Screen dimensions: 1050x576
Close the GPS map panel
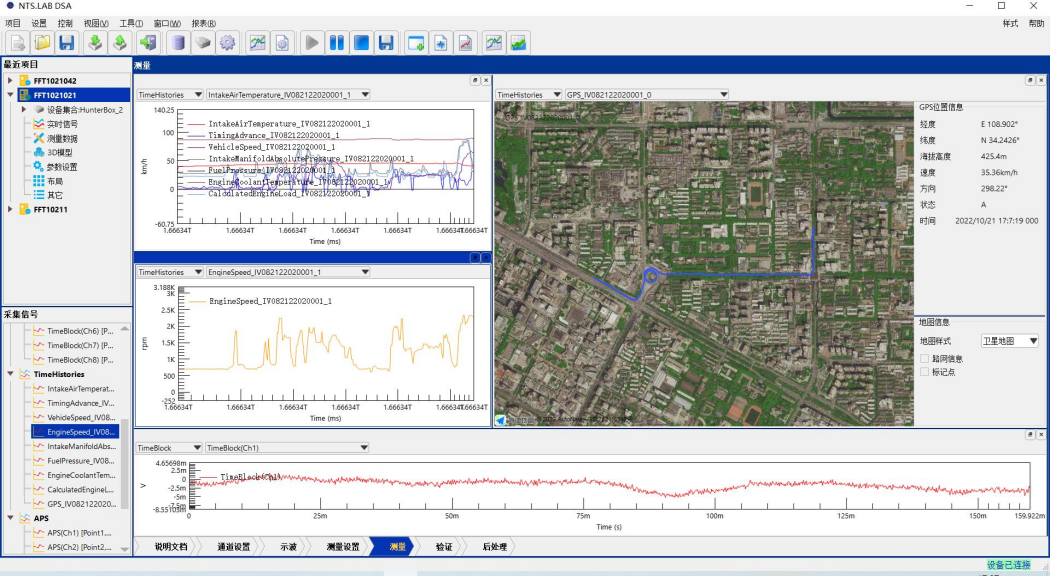1041,80
